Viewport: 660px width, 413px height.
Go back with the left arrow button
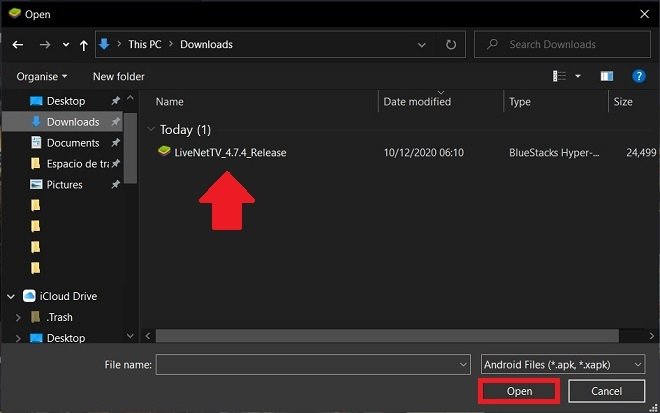click(x=18, y=45)
